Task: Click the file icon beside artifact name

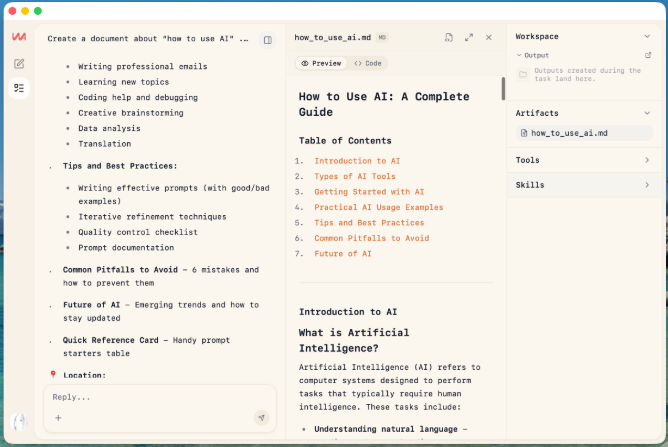Action: pyautogui.click(x=524, y=133)
